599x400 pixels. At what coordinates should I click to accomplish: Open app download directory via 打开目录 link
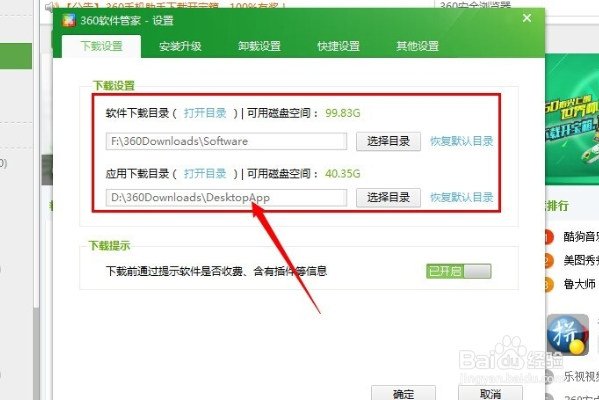click(x=205, y=174)
